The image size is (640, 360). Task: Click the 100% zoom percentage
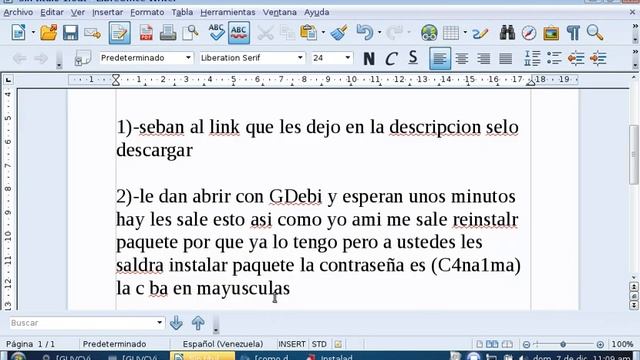[622, 344]
